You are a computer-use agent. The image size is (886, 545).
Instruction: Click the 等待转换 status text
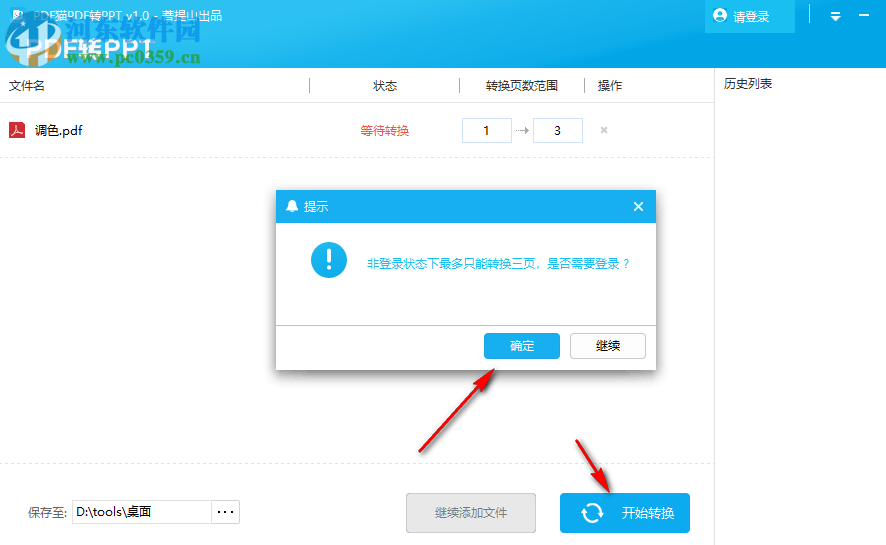tap(385, 130)
